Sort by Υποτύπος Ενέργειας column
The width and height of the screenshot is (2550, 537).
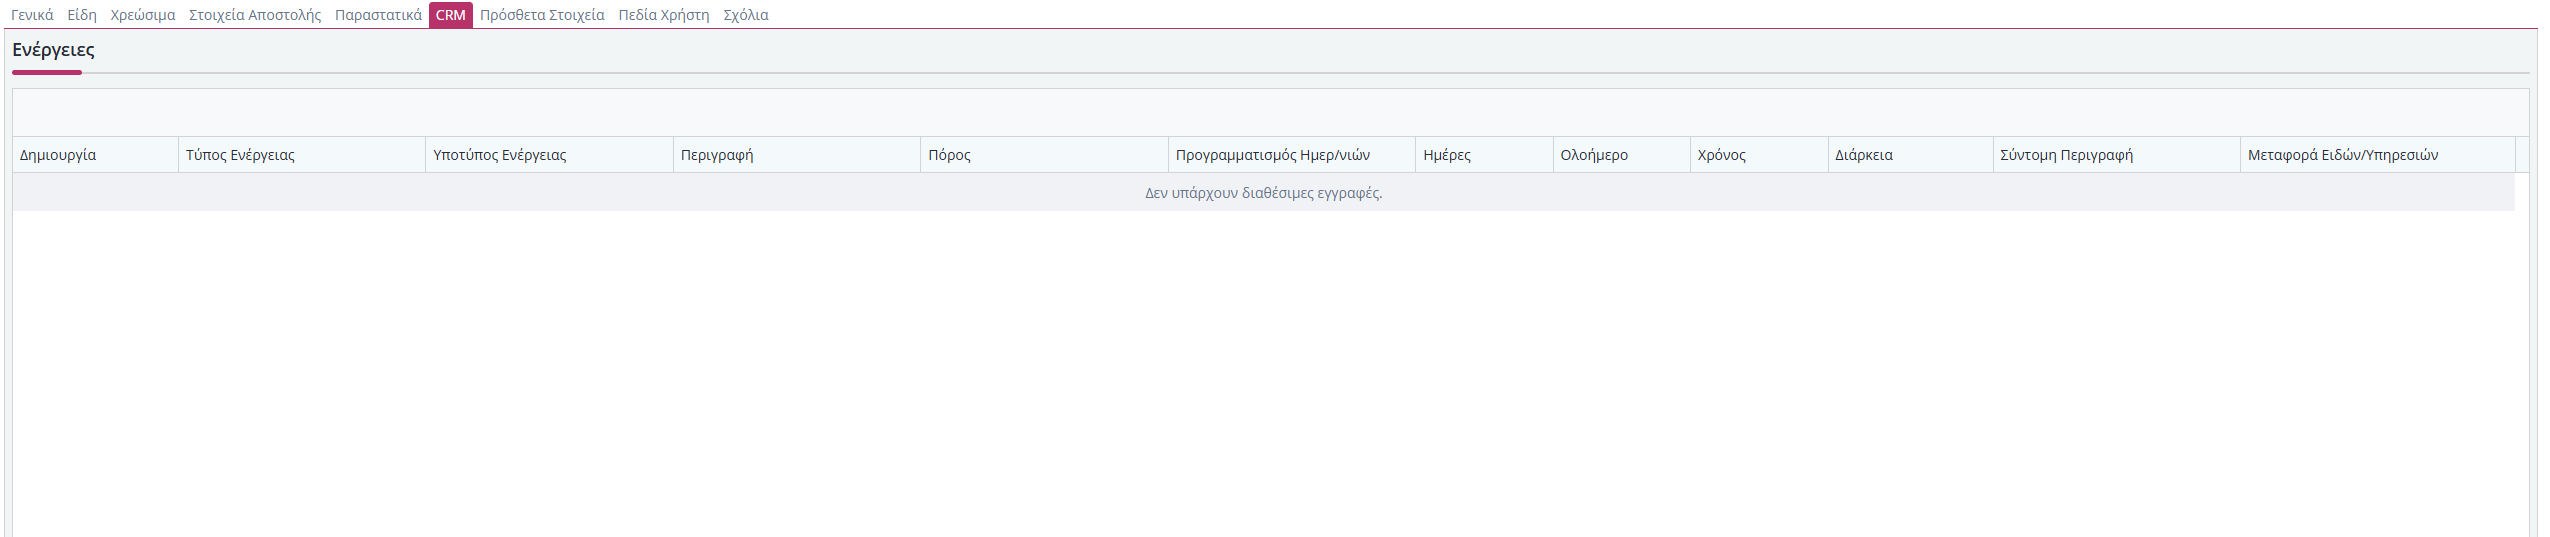(499, 155)
